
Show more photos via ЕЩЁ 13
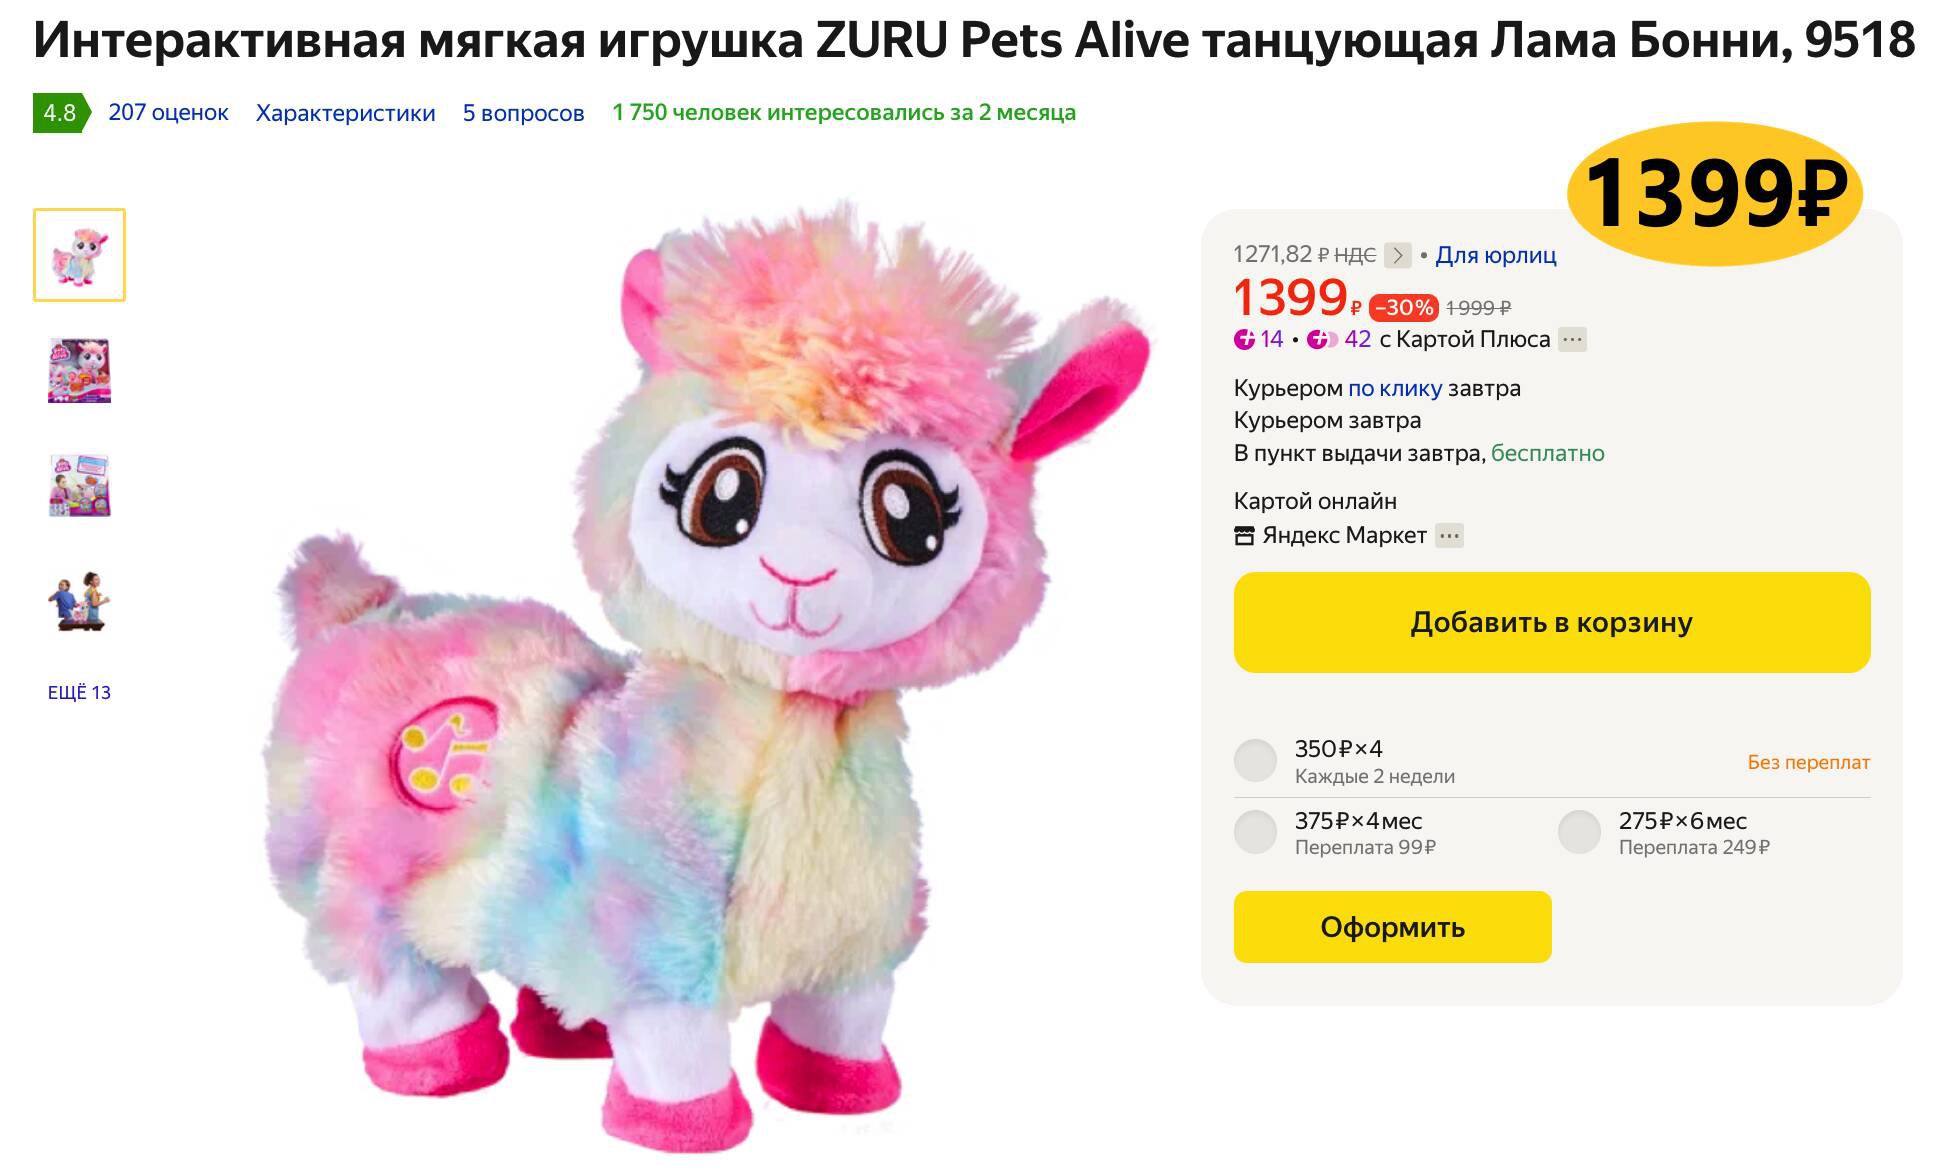(x=79, y=692)
